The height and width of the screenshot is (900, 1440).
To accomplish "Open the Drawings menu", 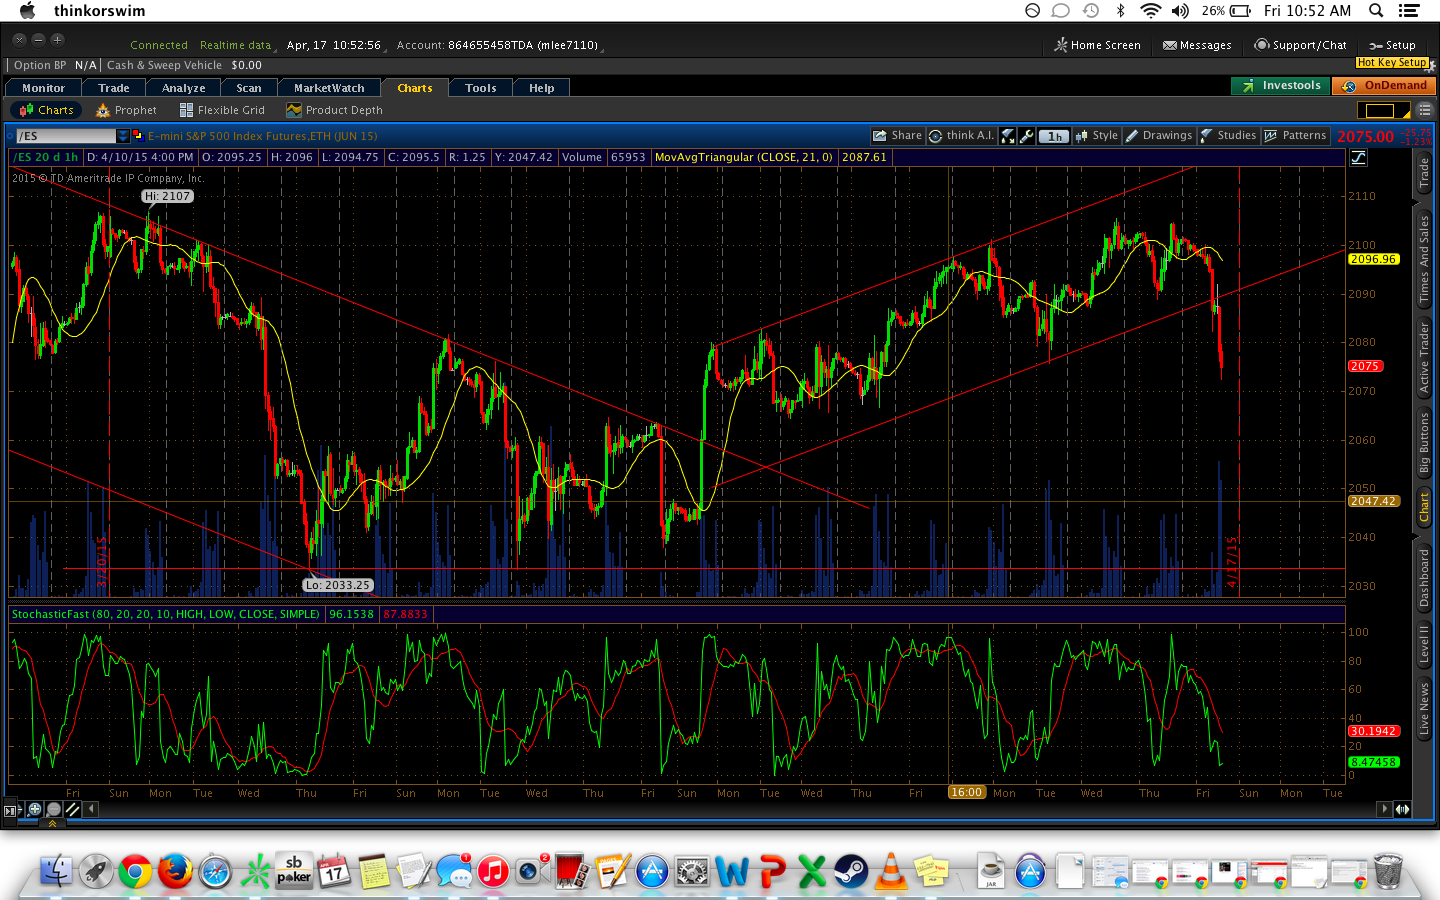I will [x=1159, y=136].
